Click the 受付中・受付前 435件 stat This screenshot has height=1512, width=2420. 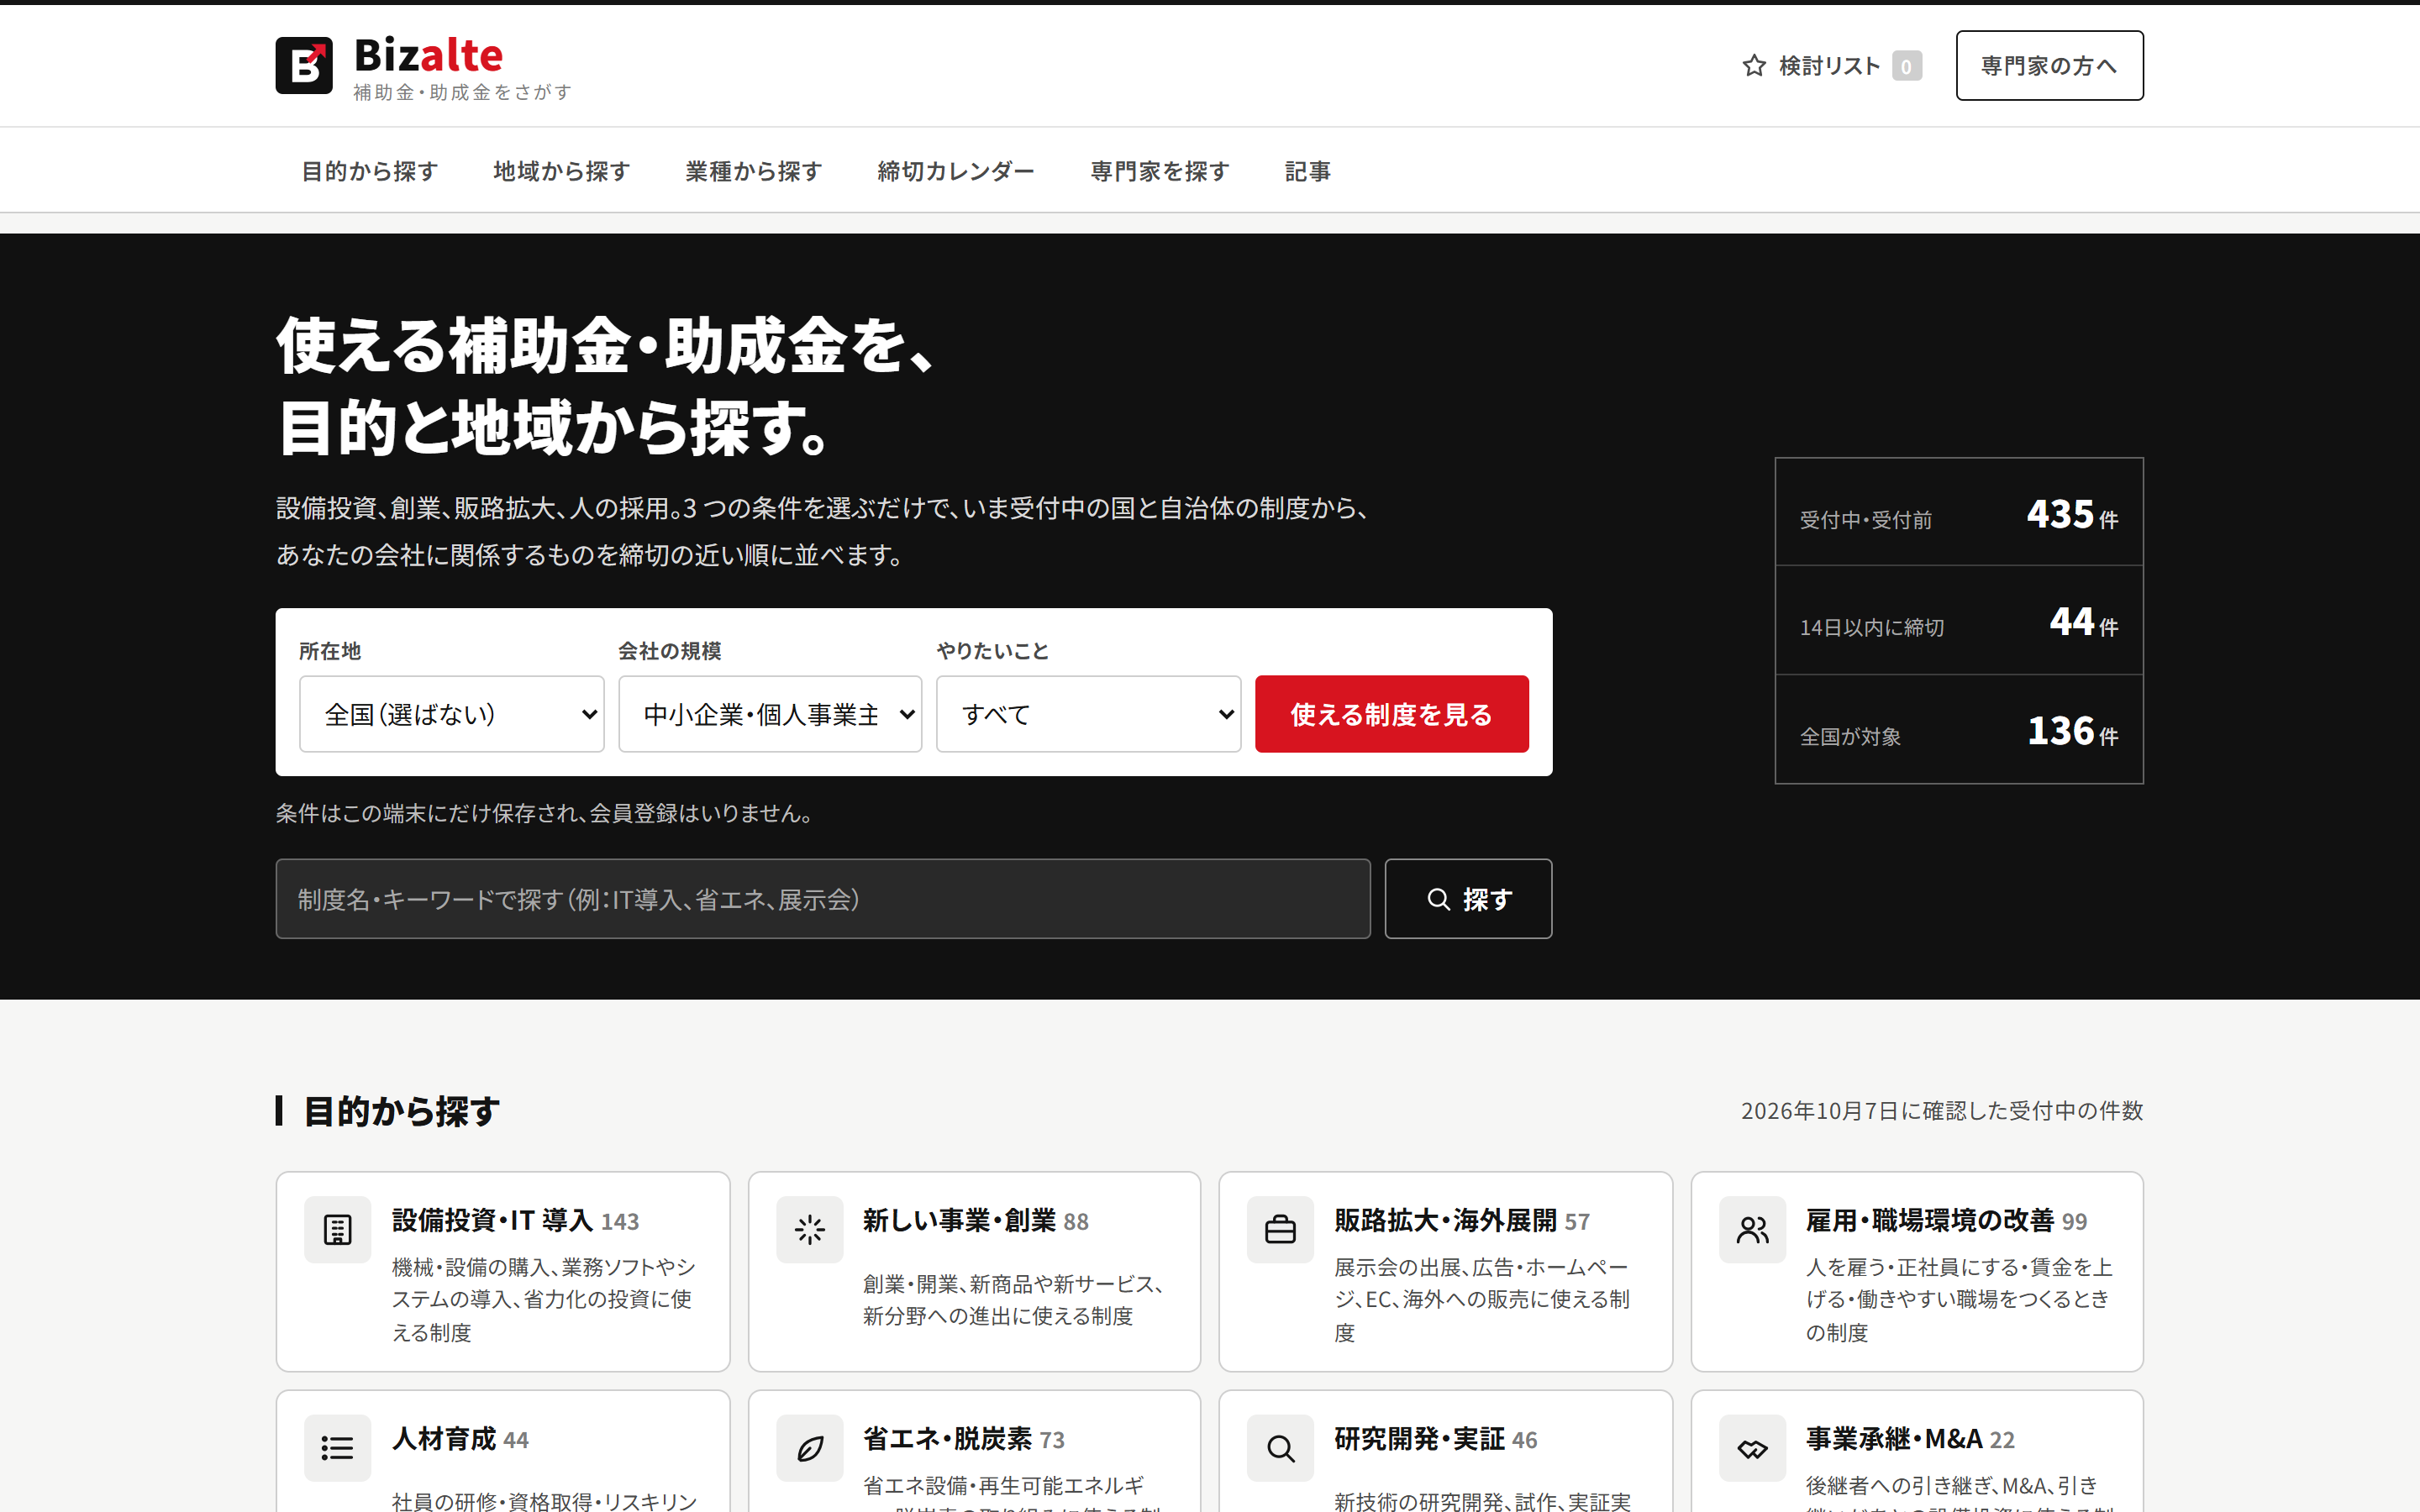pyautogui.click(x=1958, y=513)
